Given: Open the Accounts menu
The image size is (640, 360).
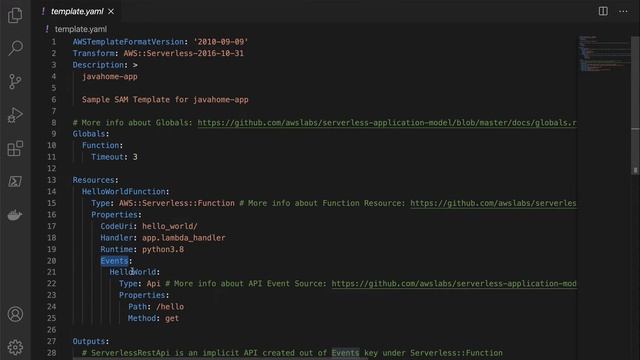Looking at the screenshot, I should coord(15,314).
